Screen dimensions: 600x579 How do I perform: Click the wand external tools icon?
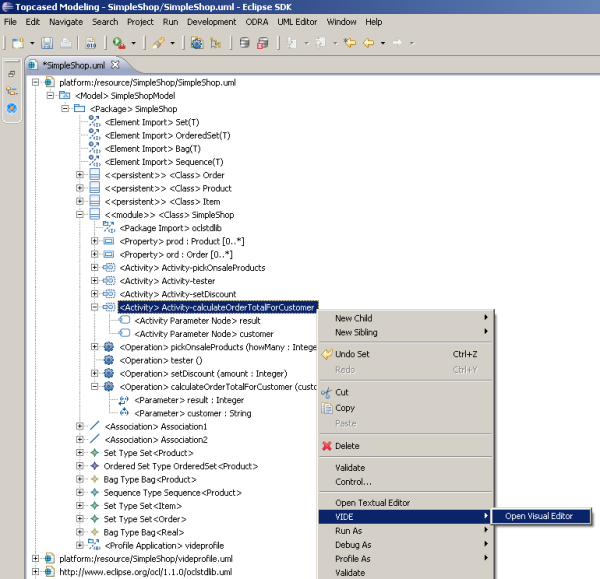click(x=158, y=43)
